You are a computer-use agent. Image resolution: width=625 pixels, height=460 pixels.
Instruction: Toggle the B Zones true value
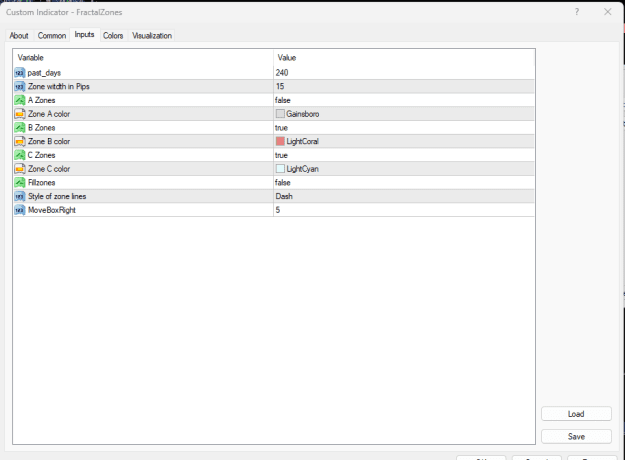point(404,128)
